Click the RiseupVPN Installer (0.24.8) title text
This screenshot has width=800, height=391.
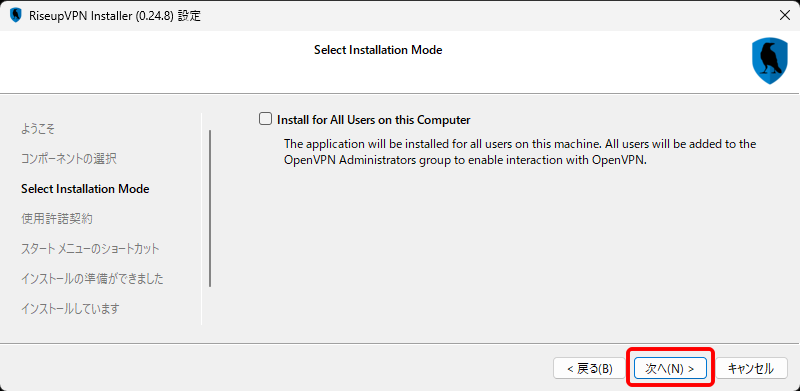(x=115, y=16)
